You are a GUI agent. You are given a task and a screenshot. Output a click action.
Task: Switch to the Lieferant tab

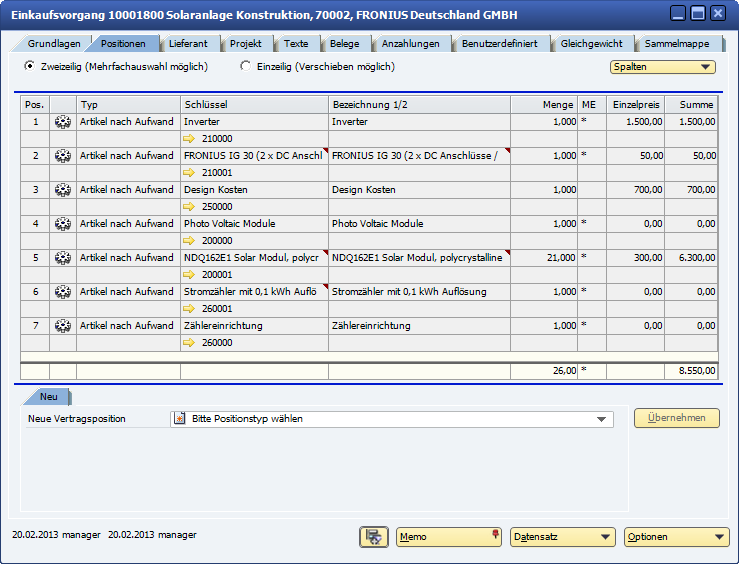[188, 44]
